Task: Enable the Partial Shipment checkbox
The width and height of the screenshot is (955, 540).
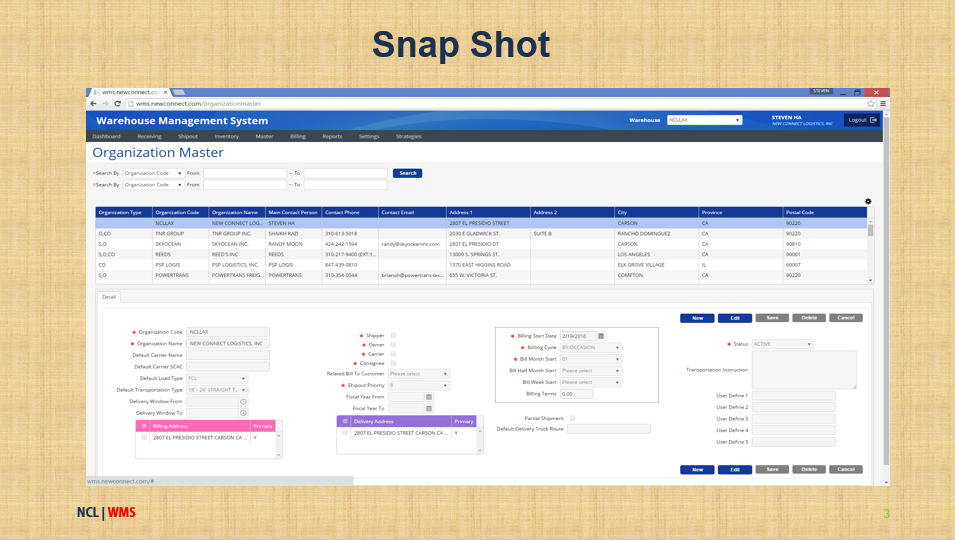Action: tap(573, 418)
